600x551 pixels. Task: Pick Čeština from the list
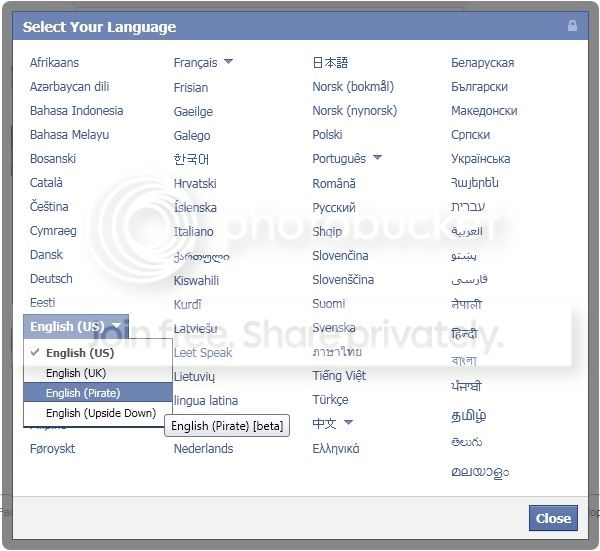49,207
